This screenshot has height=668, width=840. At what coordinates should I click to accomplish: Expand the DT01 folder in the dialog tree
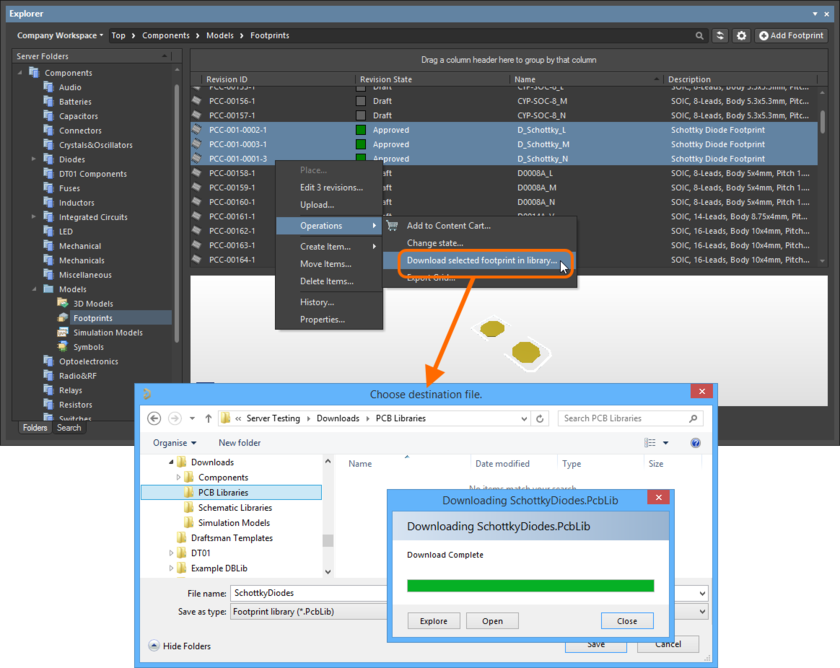click(x=169, y=552)
